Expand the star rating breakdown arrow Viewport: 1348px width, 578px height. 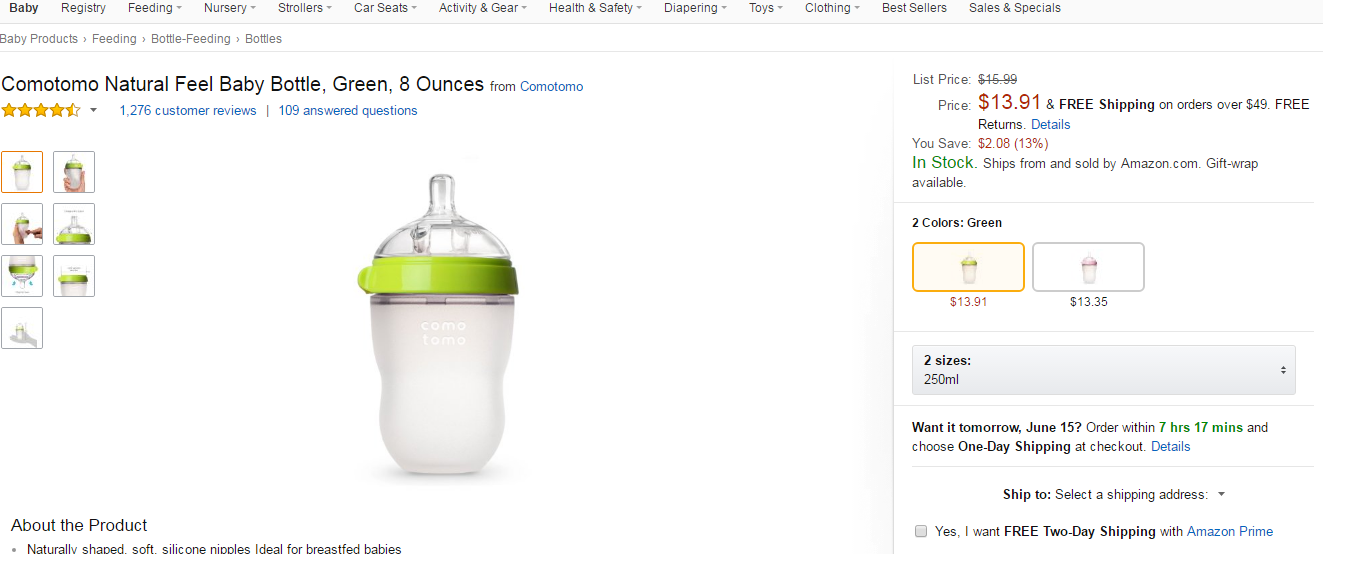pyautogui.click(x=94, y=110)
